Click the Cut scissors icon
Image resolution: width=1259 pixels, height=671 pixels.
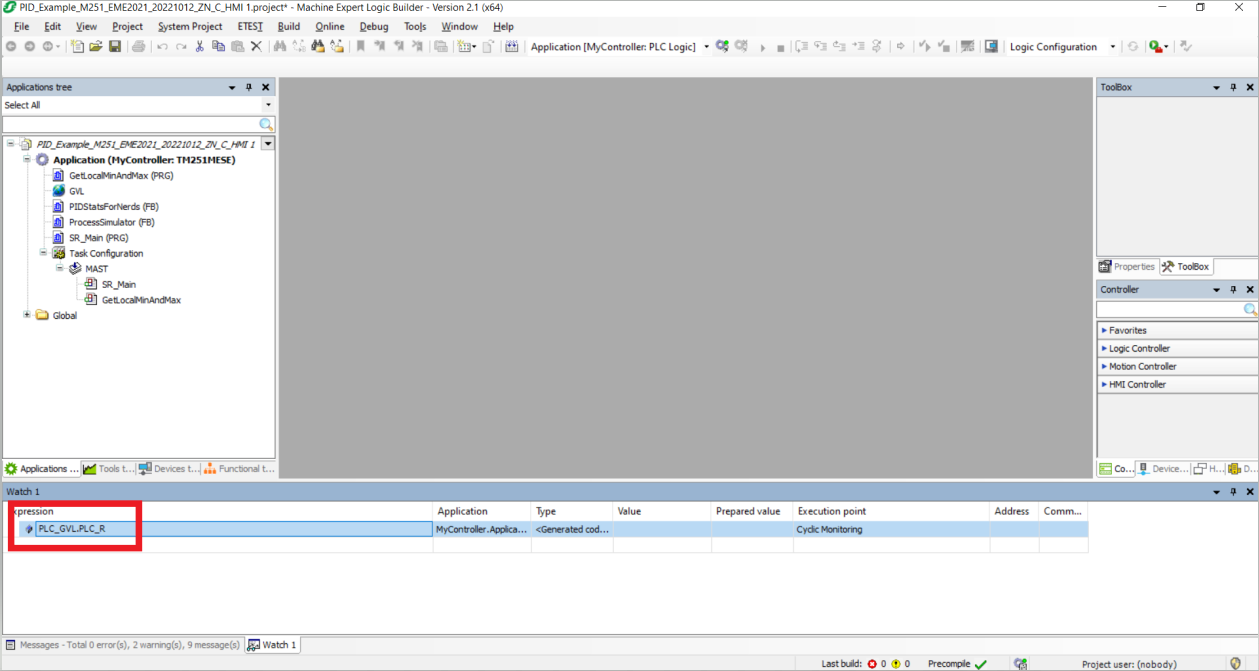[x=200, y=47]
